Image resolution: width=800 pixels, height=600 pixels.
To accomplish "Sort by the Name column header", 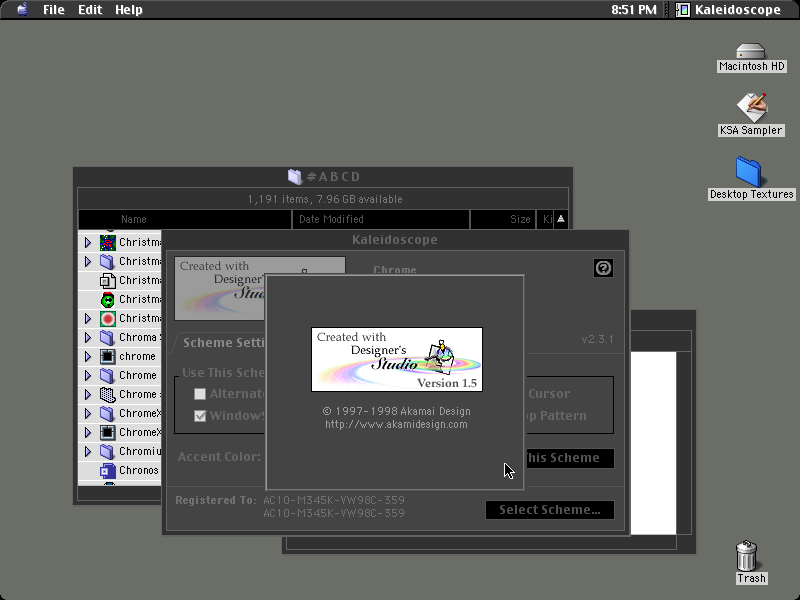I will (185, 219).
